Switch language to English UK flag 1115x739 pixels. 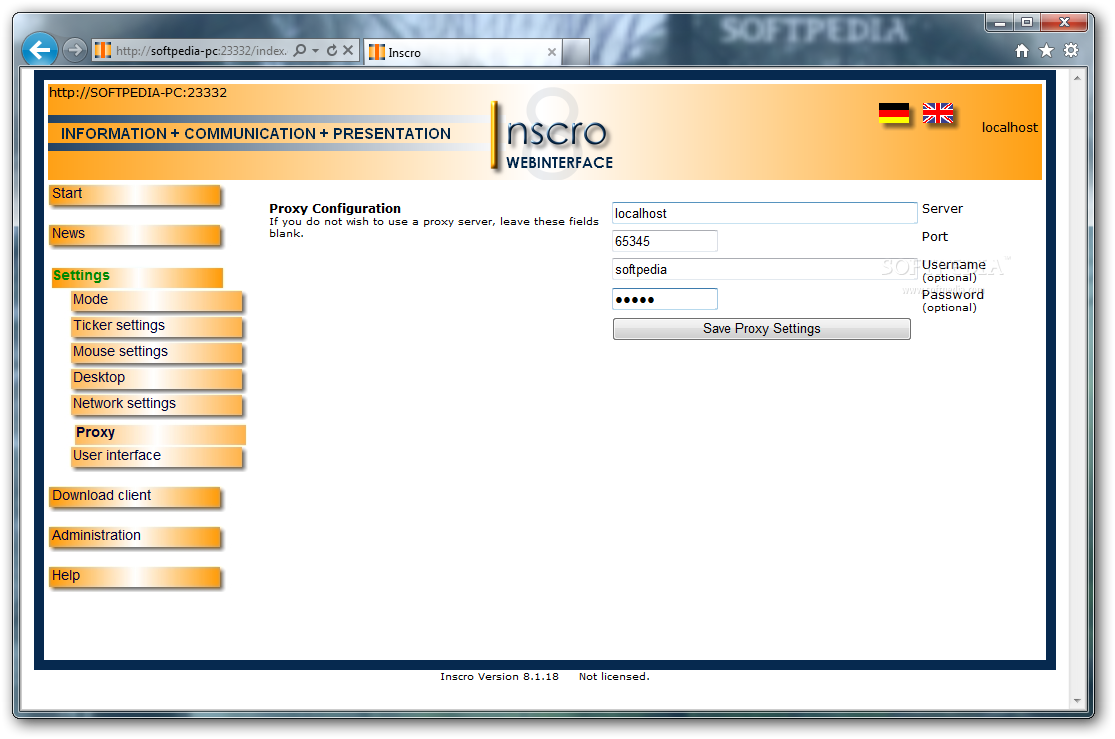(937, 113)
